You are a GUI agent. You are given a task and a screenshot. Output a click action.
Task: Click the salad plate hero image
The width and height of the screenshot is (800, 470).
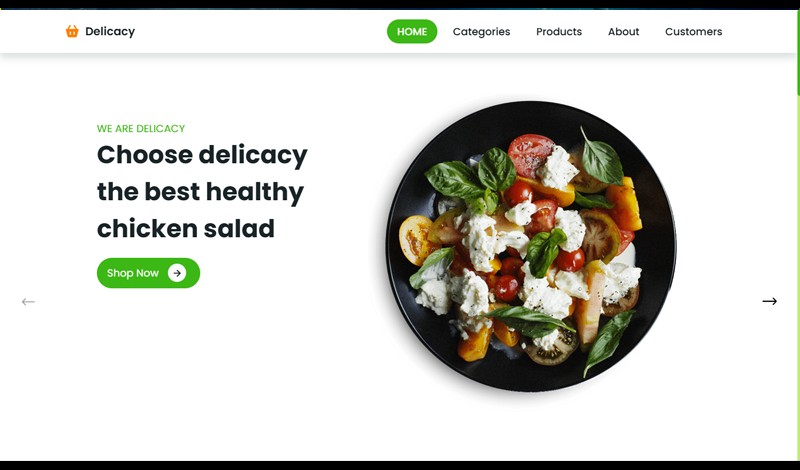click(531, 246)
